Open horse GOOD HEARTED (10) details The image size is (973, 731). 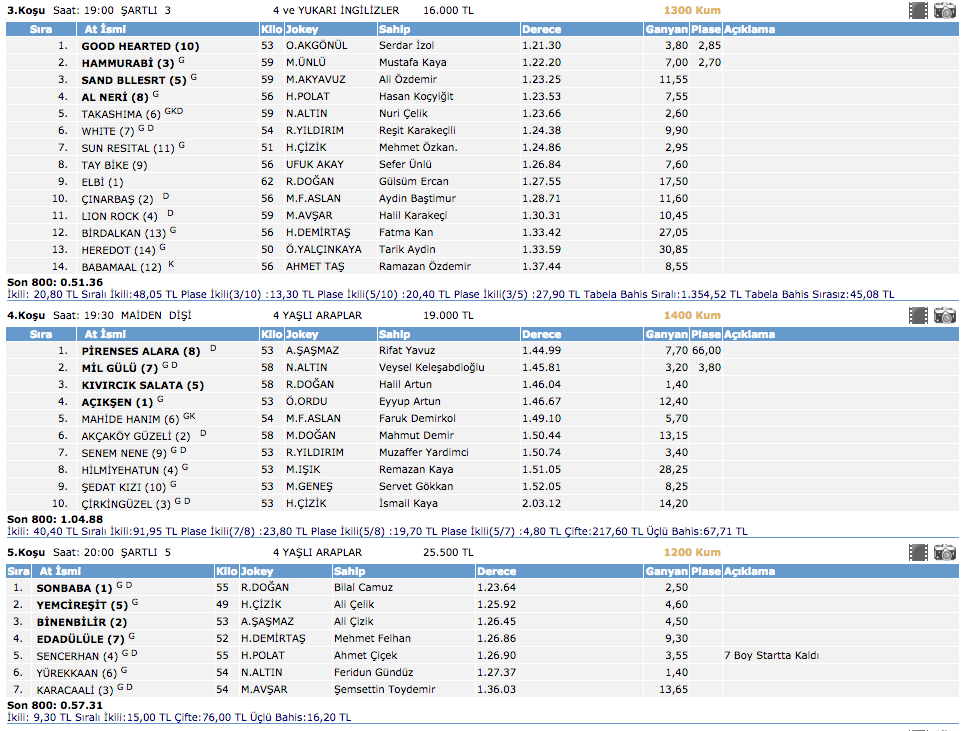140,46
